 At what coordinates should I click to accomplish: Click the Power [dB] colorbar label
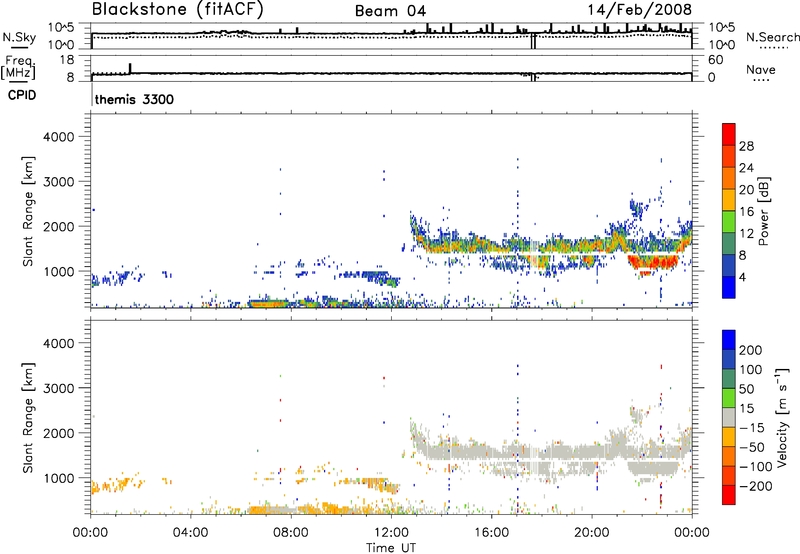click(764, 211)
